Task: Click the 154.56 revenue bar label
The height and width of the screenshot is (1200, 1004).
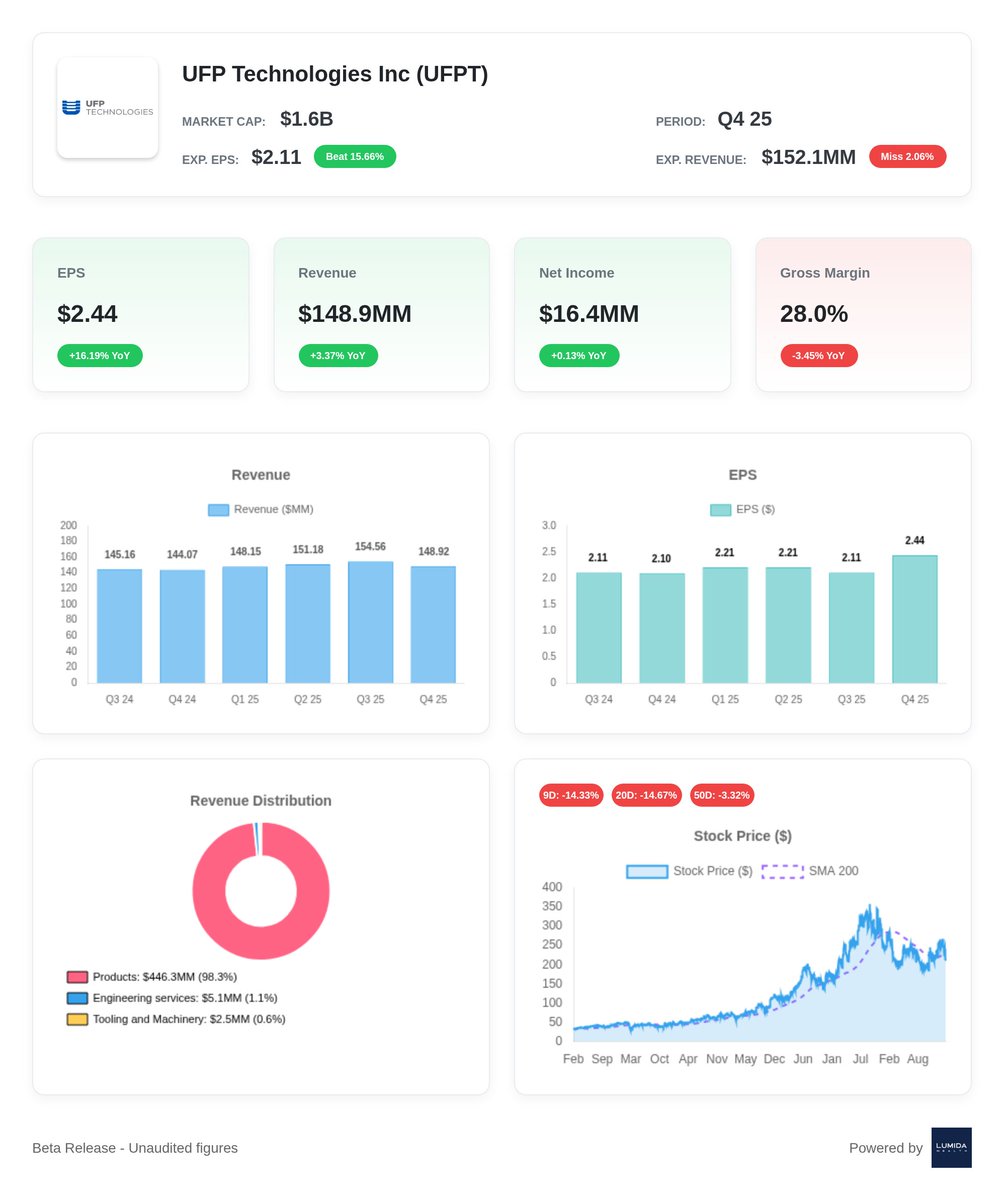Action: (371, 547)
